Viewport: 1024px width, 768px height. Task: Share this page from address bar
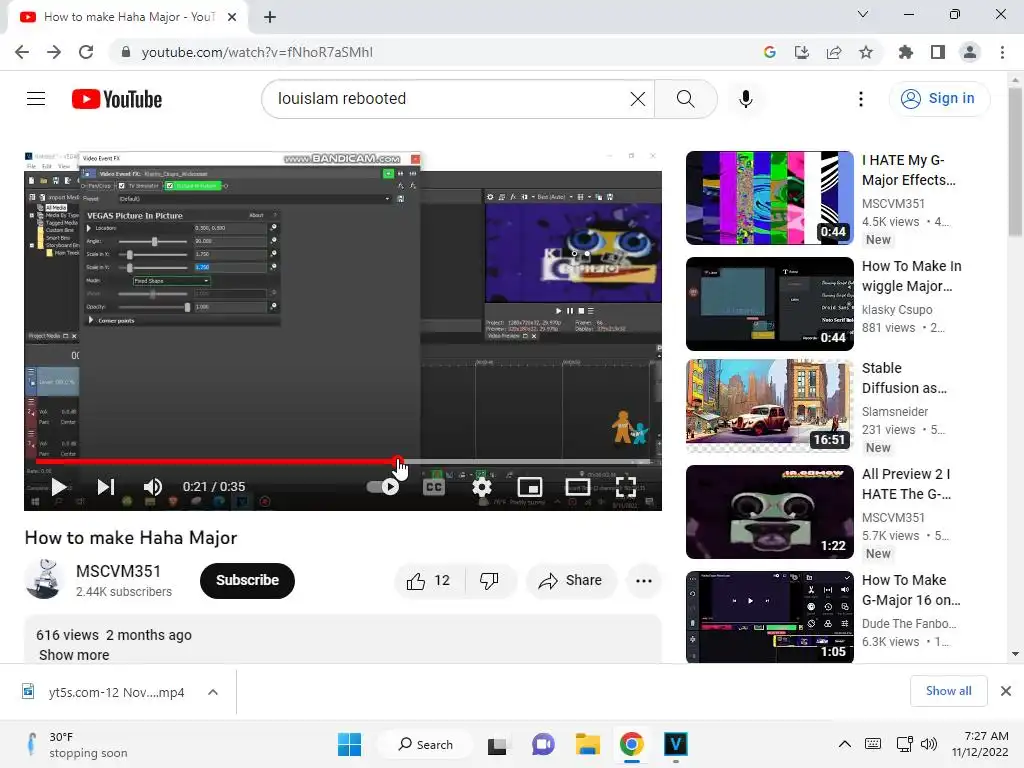click(x=834, y=52)
